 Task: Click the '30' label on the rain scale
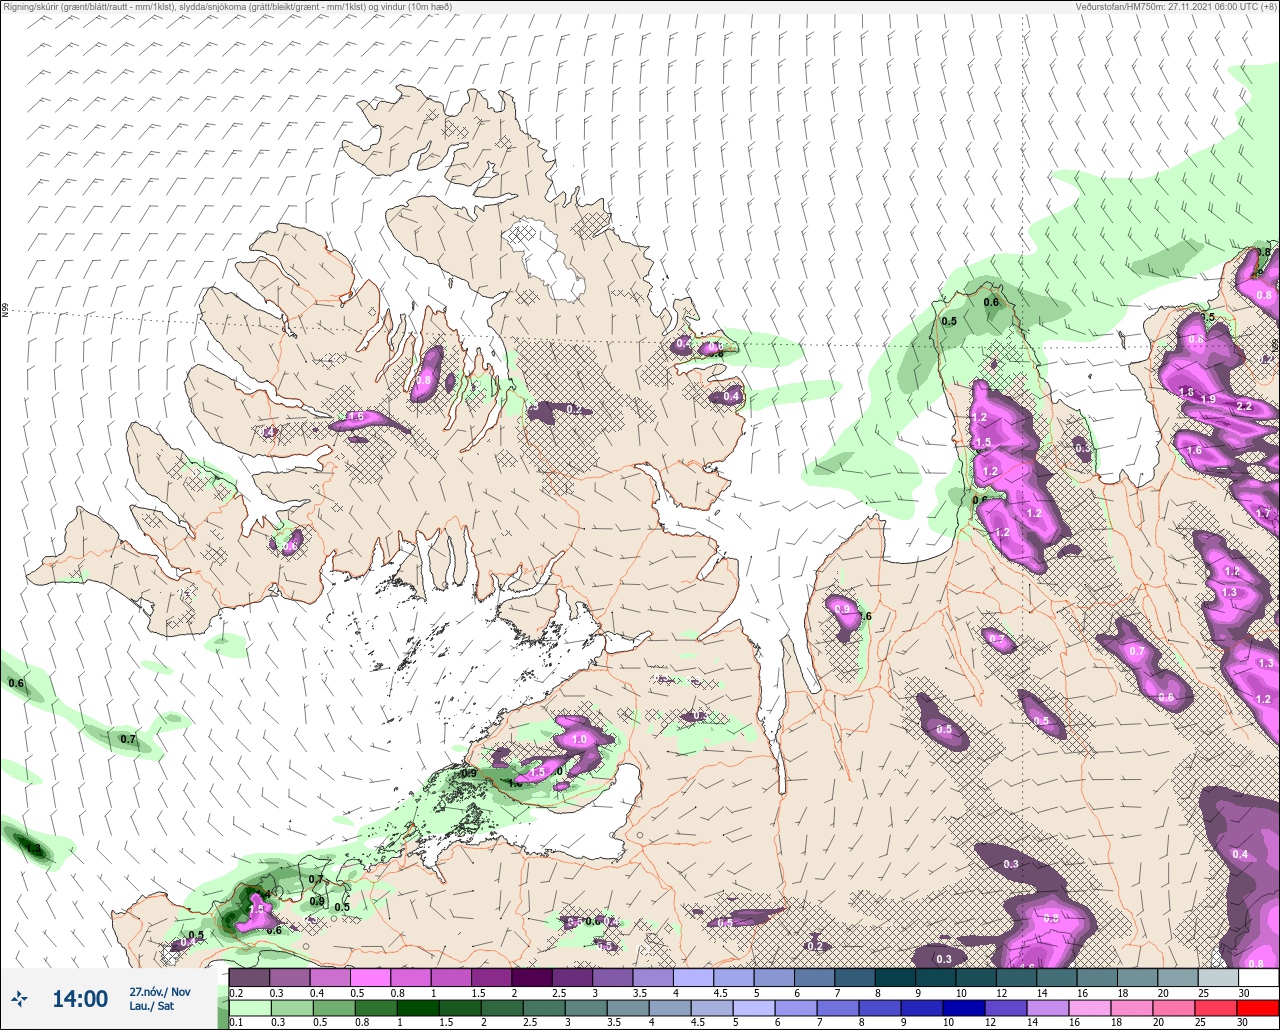pyautogui.click(x=1243, y=1023)
